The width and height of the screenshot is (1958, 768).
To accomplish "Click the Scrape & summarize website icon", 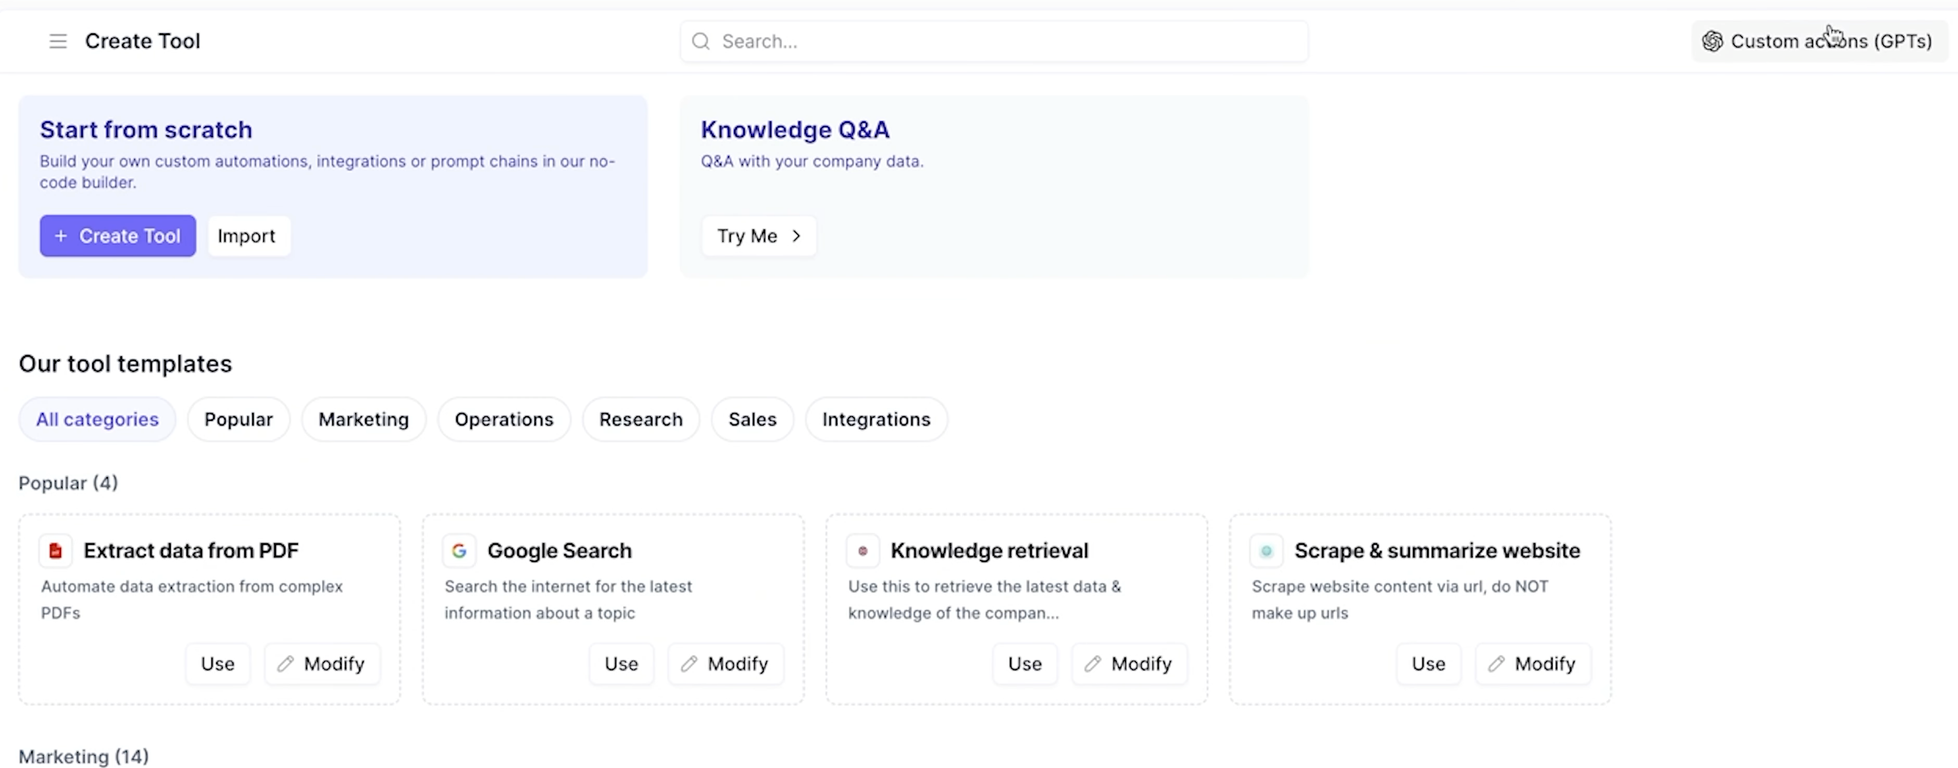I will [1266, 551].
